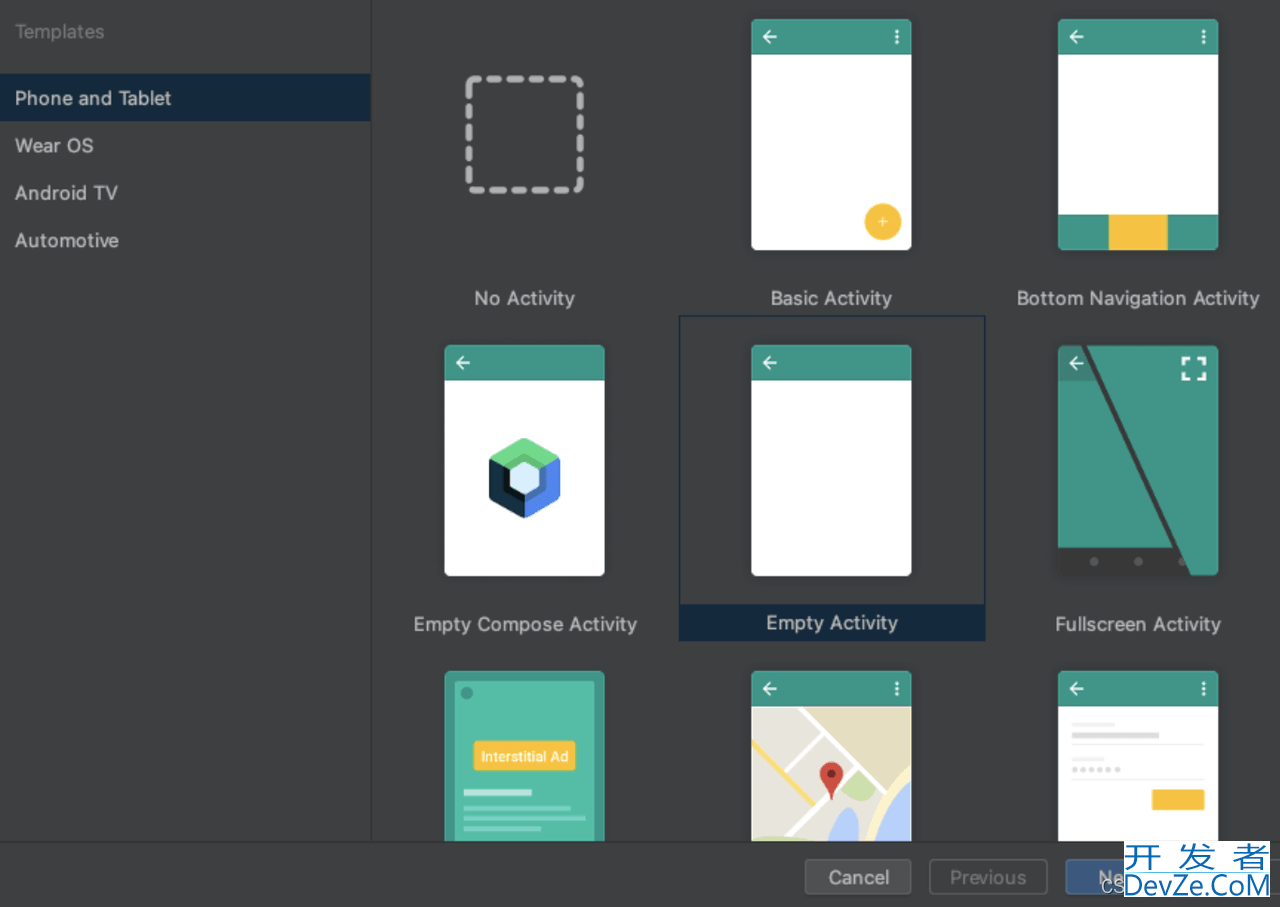1280x907 pixels.
Task: Click the overflow dots in Maps preview
Action: [896, 689]
